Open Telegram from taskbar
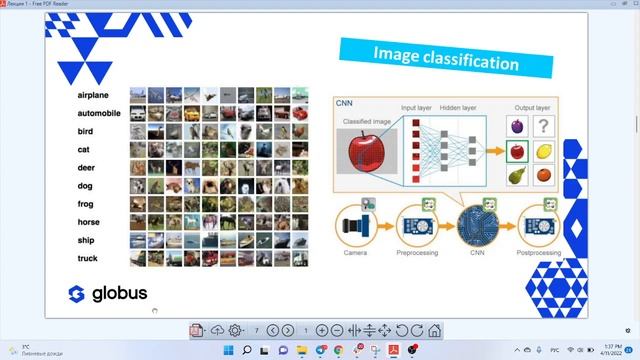The width and height of the screenshot is (640, 360). tap(321, 350)
